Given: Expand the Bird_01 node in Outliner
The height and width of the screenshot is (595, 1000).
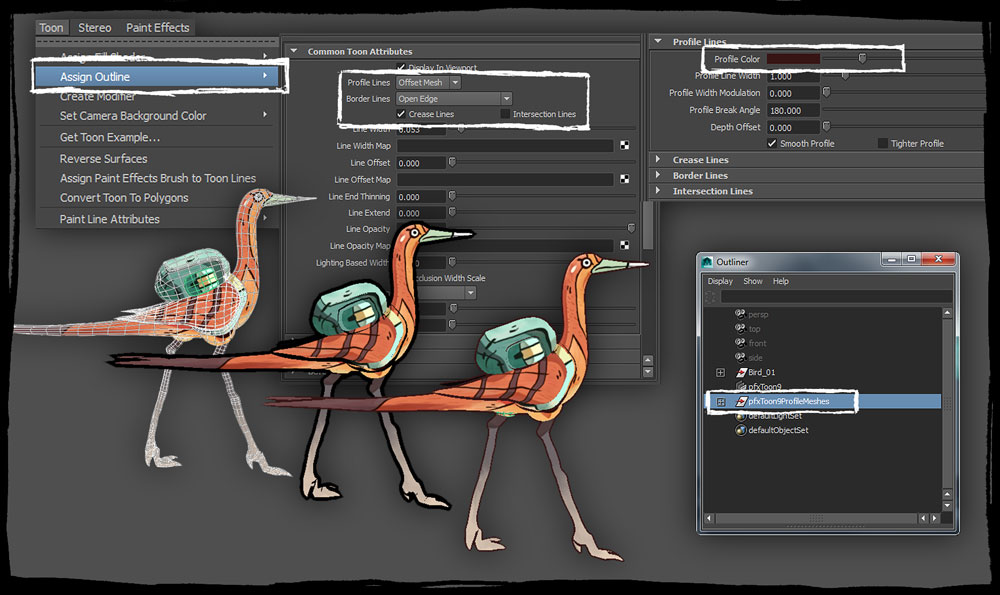Looking at the screenshot, I should tap(721, 372).
